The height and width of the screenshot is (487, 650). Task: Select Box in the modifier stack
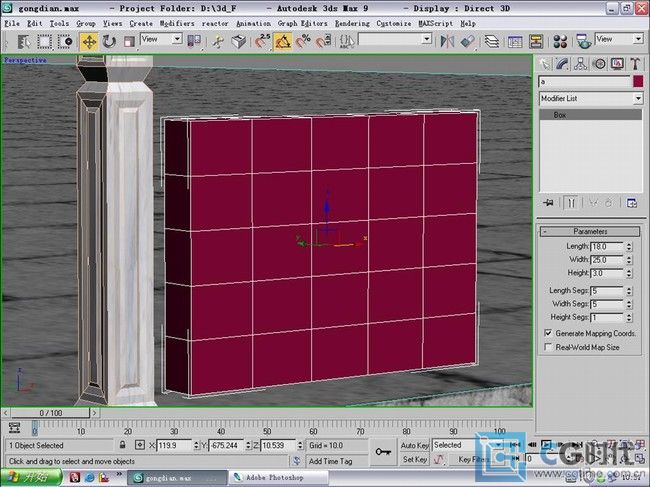(x=590, y=115)
